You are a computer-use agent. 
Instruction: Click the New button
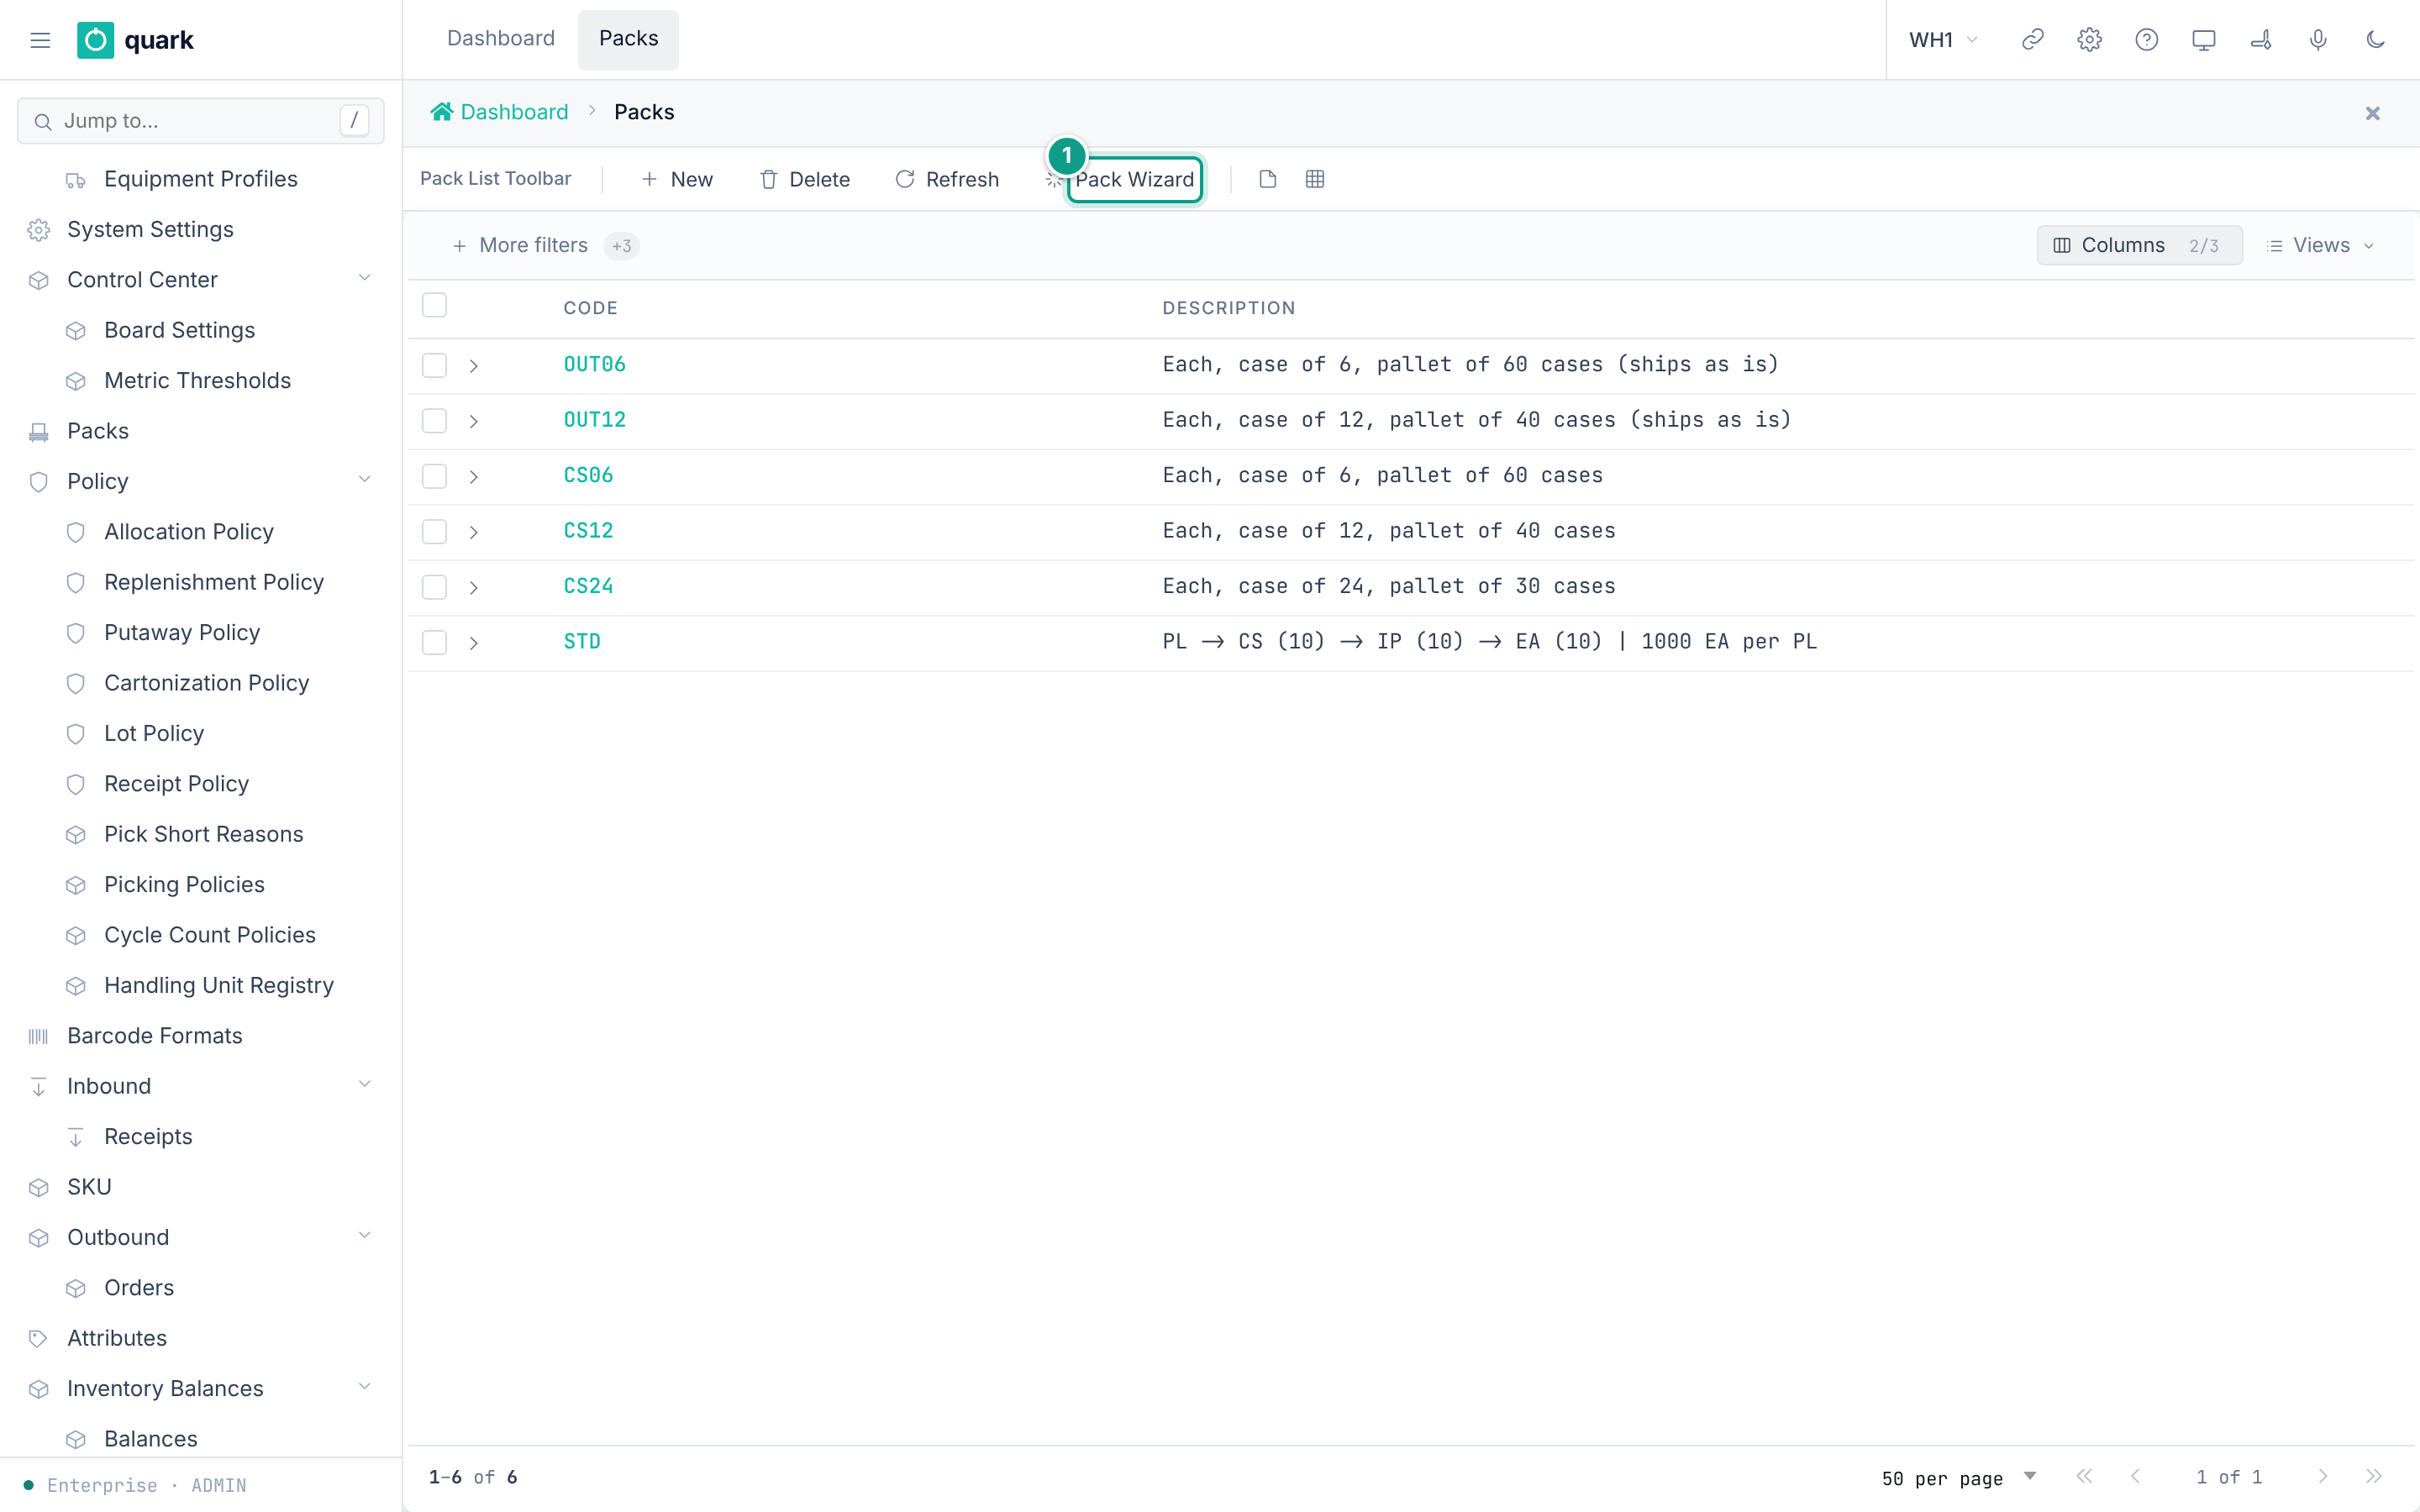[677, 179]
